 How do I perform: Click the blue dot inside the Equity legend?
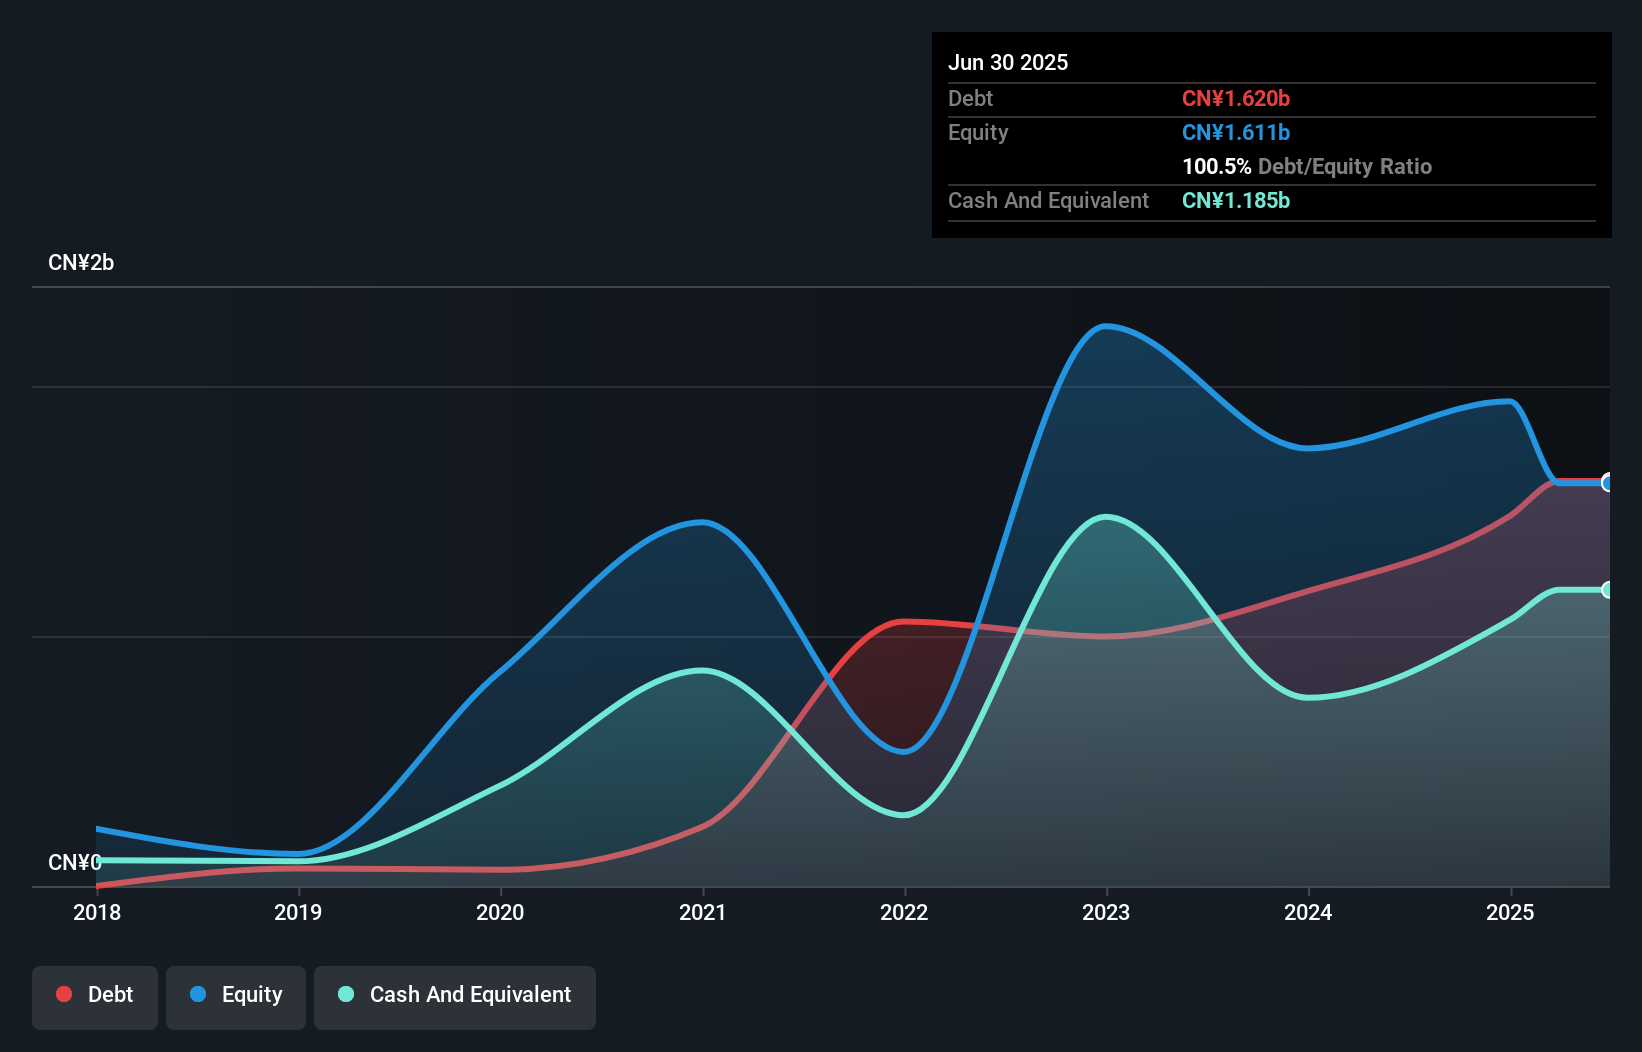tap(200, 994)
